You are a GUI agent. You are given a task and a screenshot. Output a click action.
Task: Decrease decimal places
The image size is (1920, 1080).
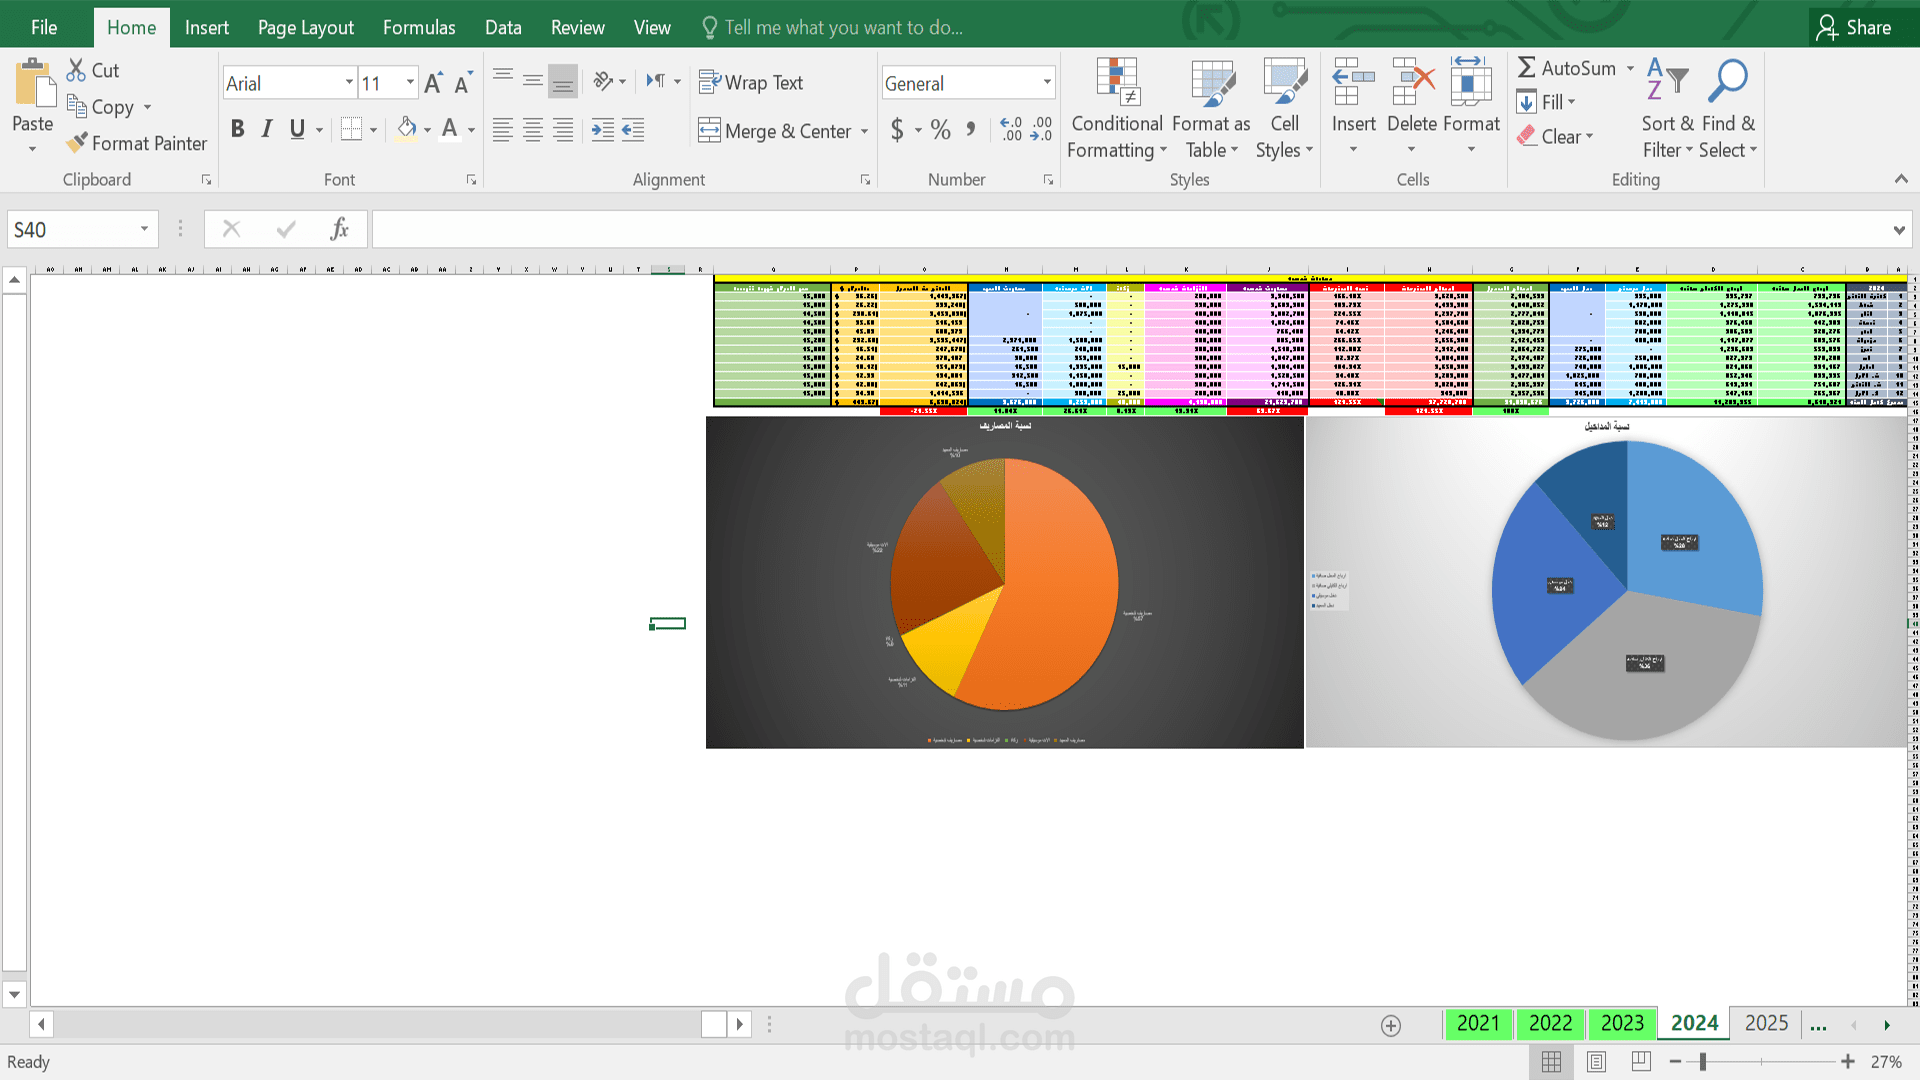click(x=1041, y=129)
